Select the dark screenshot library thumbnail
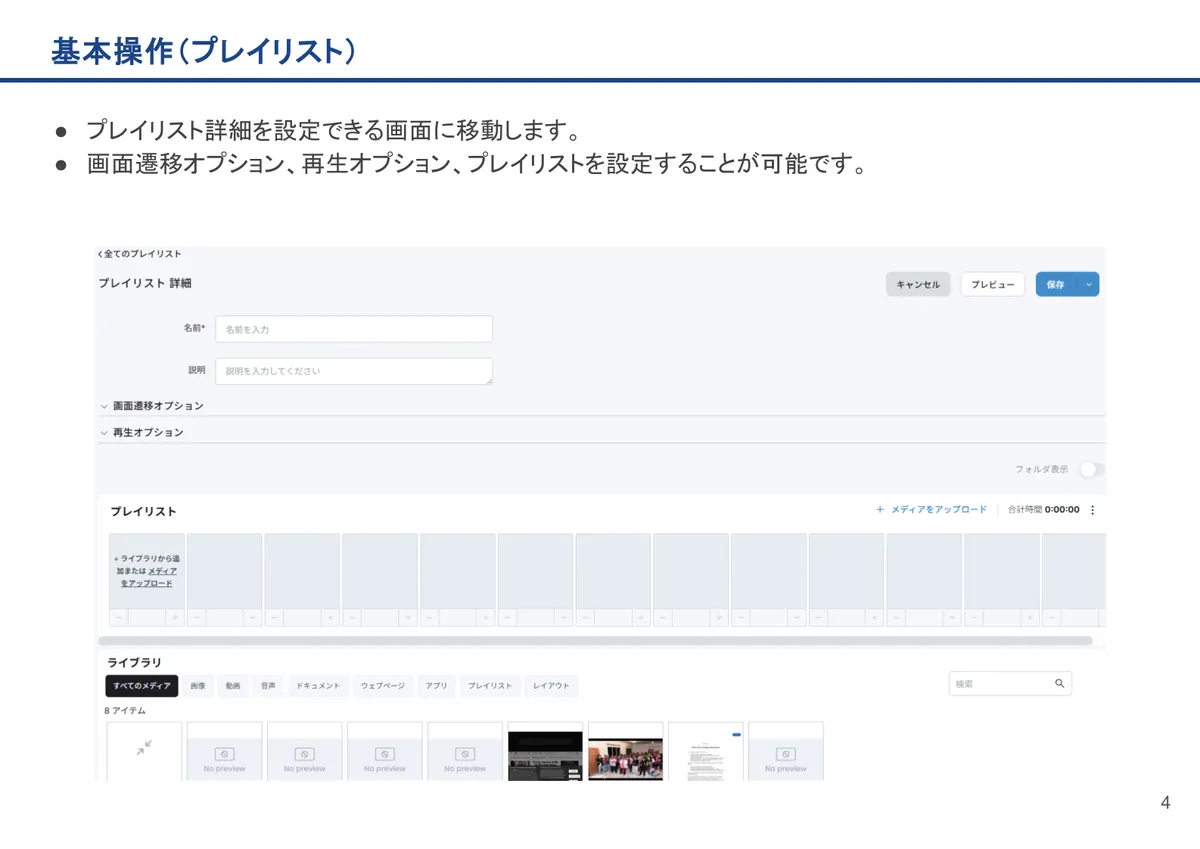Image resolution: width=1200 pixels, height=849 pixels. pyautogui.click(x=545, y=751)
